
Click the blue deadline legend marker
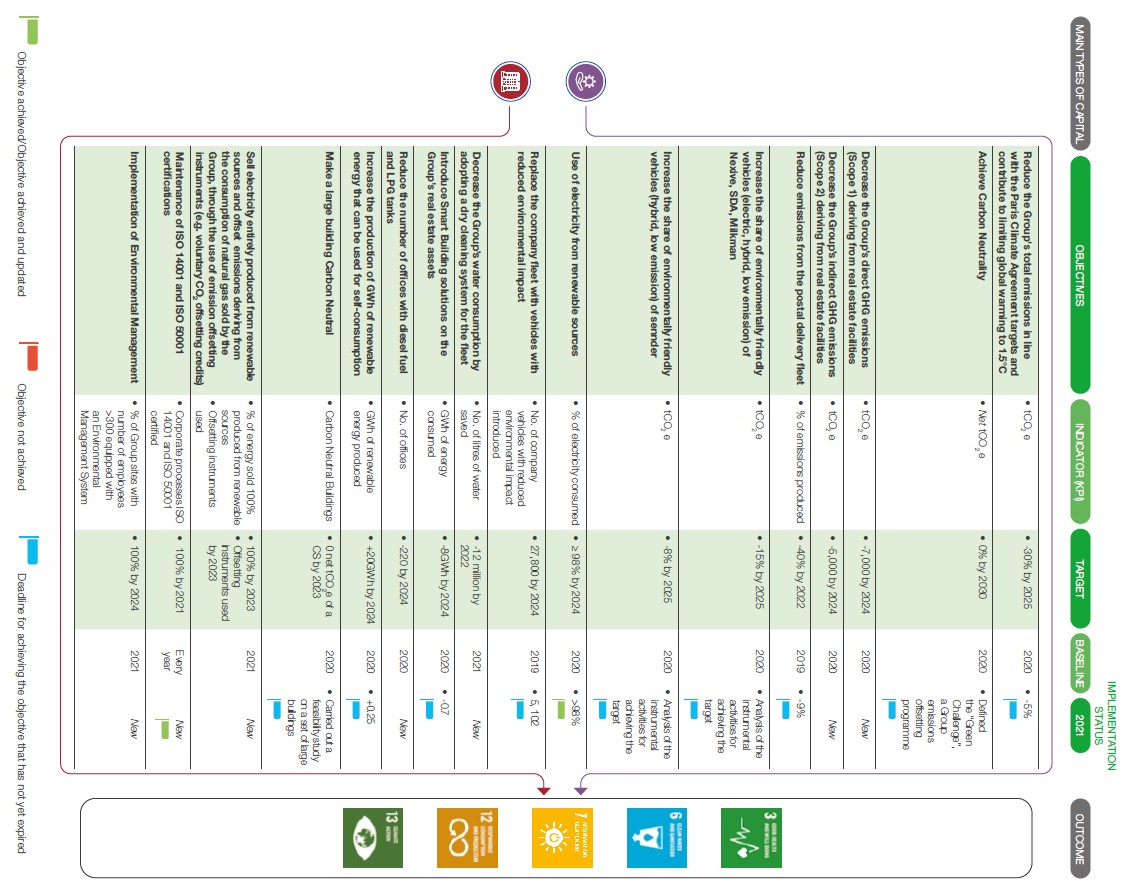coord(31,550)
